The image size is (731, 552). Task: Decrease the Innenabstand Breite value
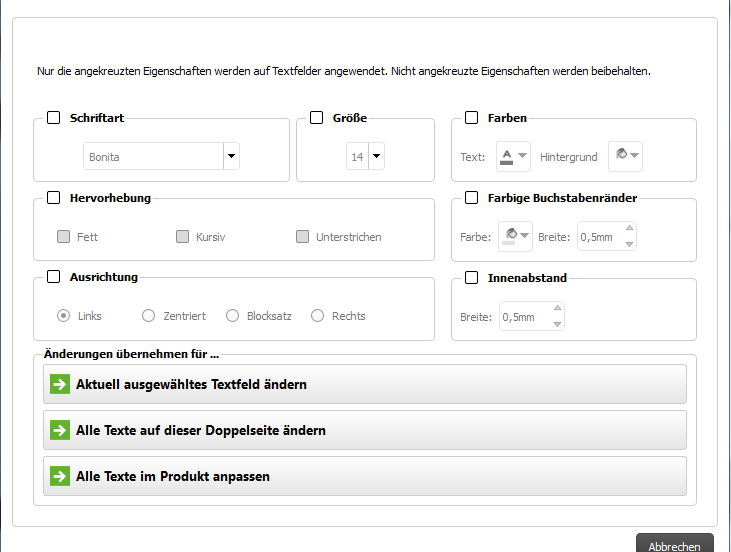tap(558, 323)
